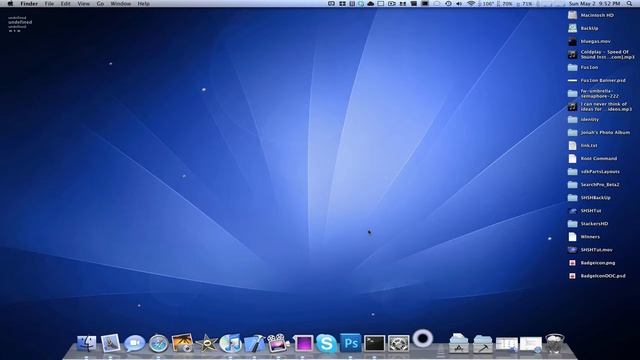
Task: Launch Skype from the Dock
Action: (326, 343)
